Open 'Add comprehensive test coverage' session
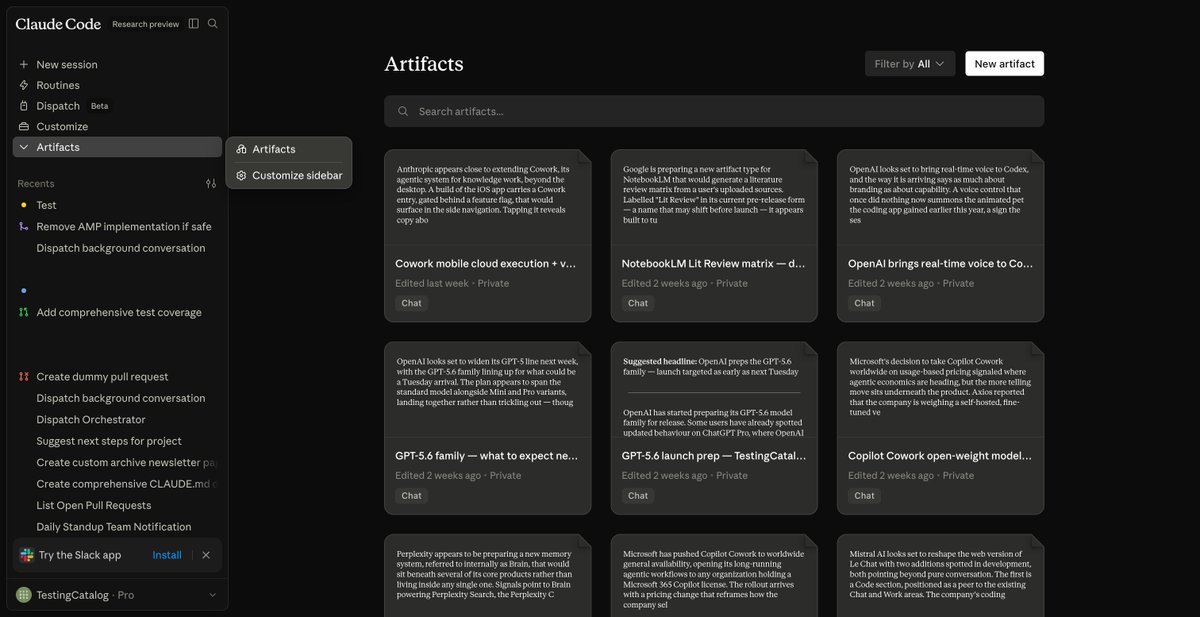Image resolution: width=1200 pixels, height=617 pixels. [117, 313]
